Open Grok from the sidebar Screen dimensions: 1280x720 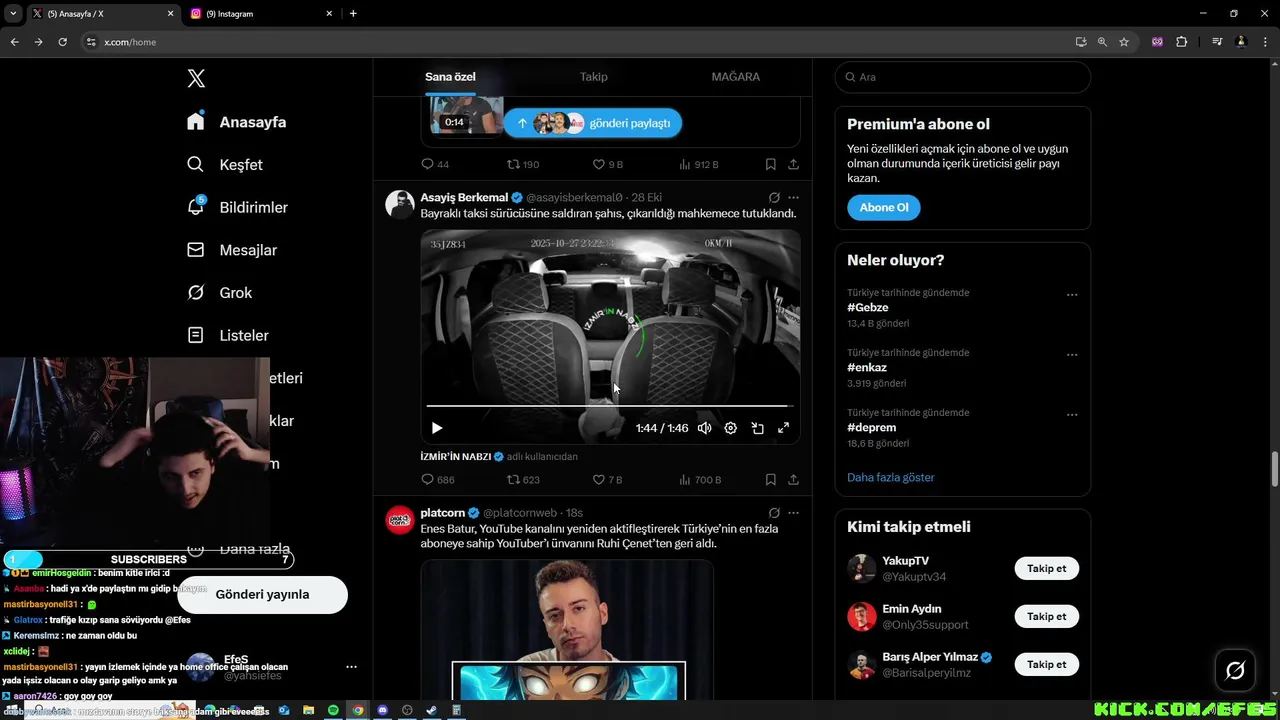click(220, 293)
